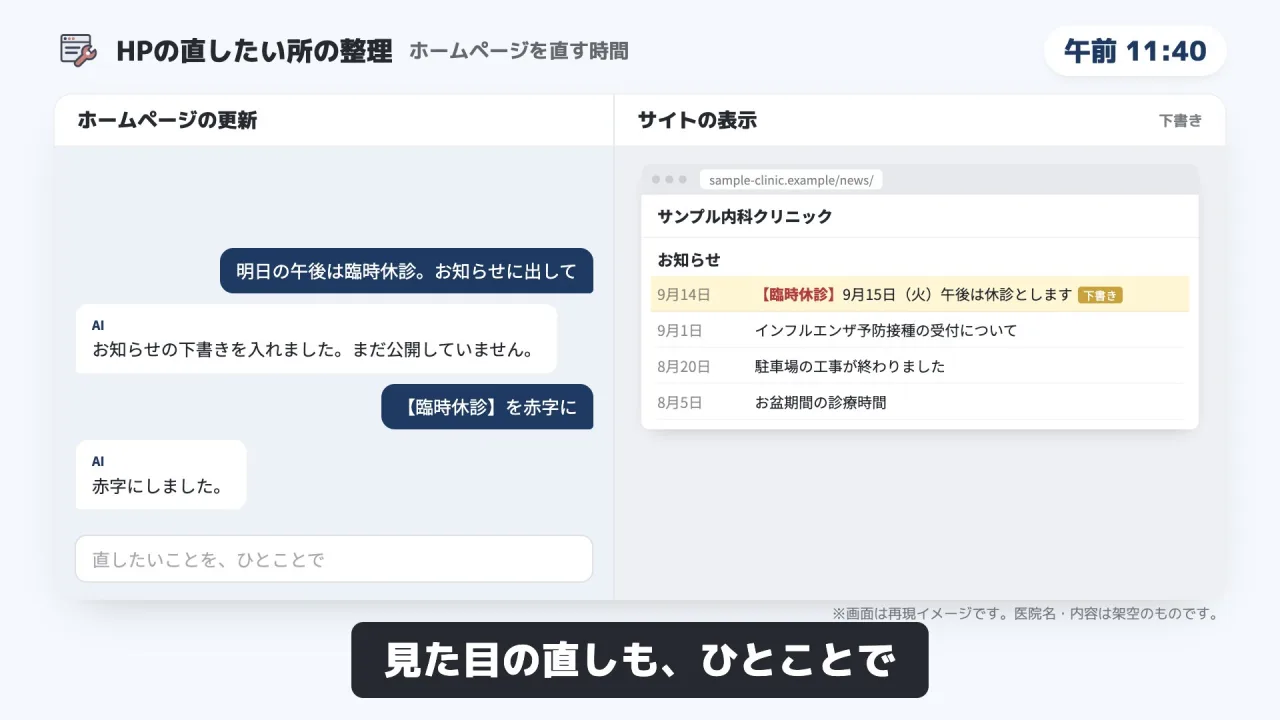Click the input field 直したいことを、ひとことで
This screenshot has height=720, width=1280.
point(334,559)
